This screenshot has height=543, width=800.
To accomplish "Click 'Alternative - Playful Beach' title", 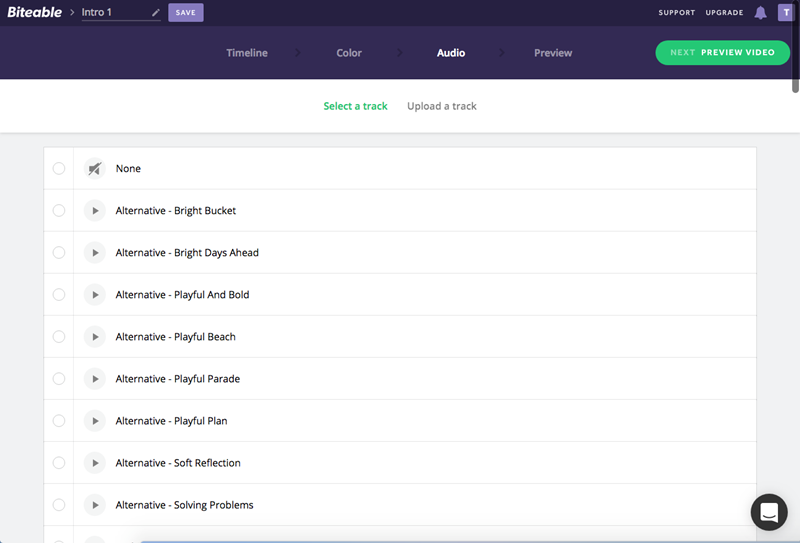I will pyautogui.click(x=176, y=337).
